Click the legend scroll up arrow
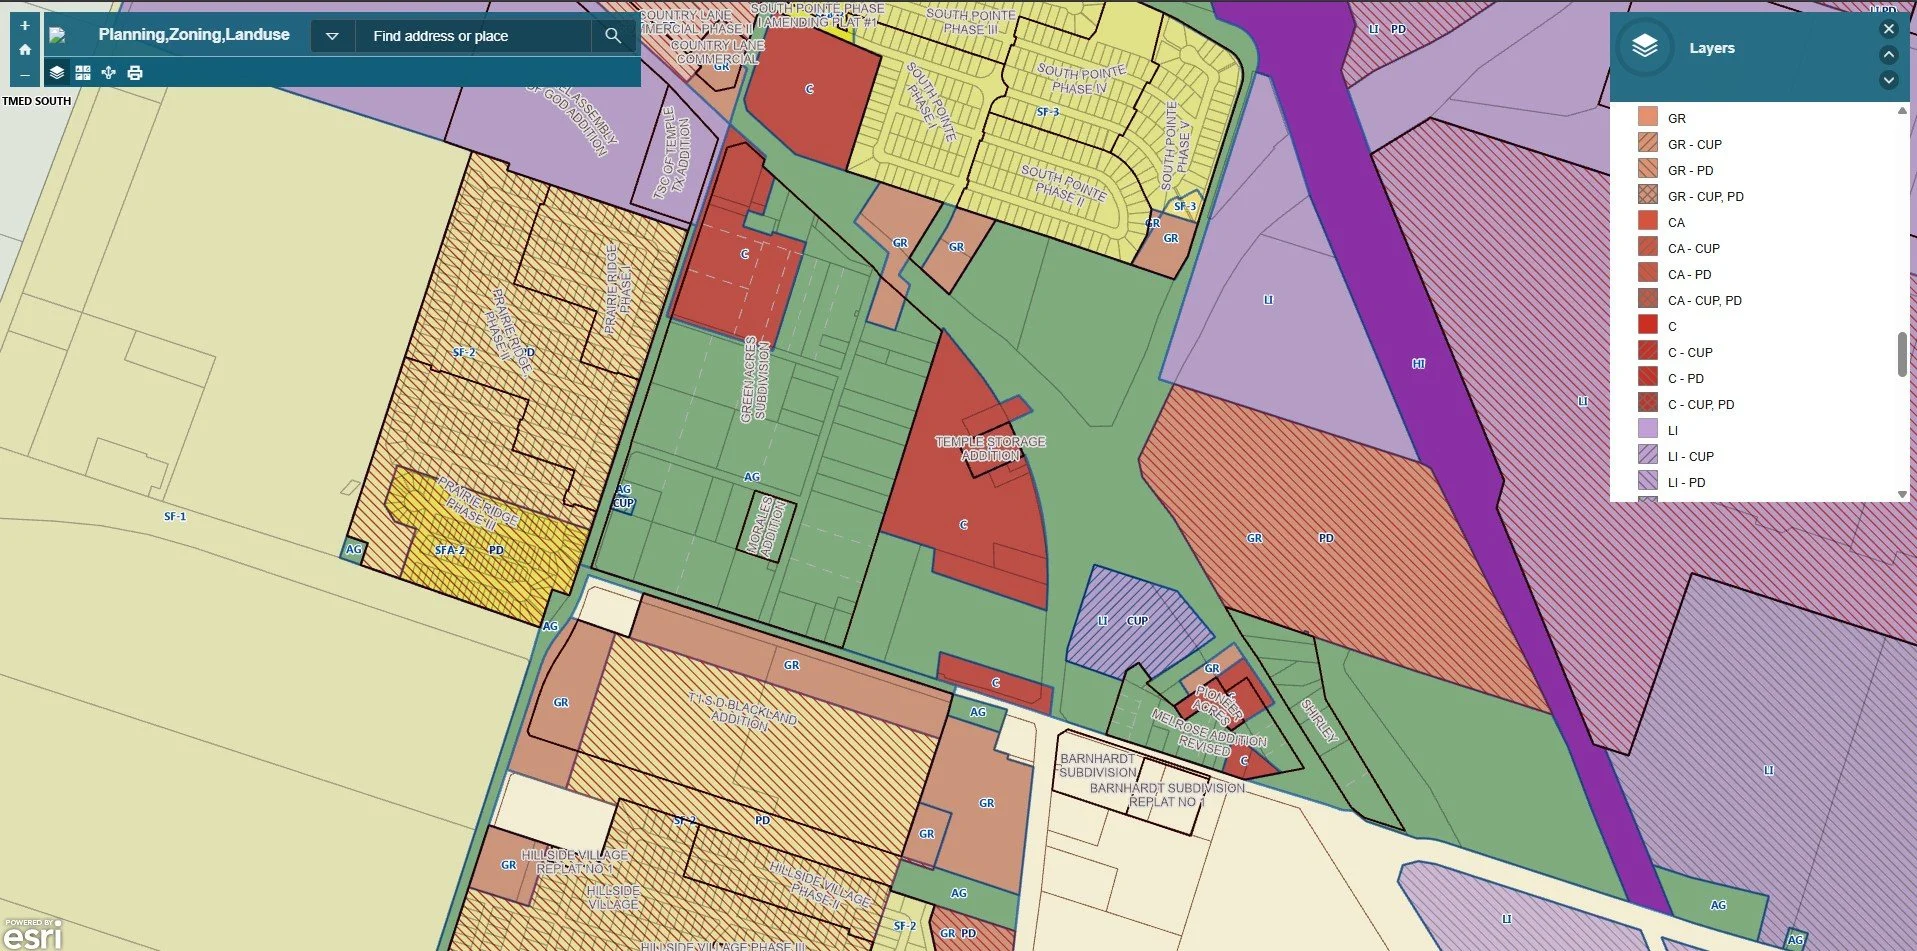The image size is (1917, 951). click(1902, 111)
